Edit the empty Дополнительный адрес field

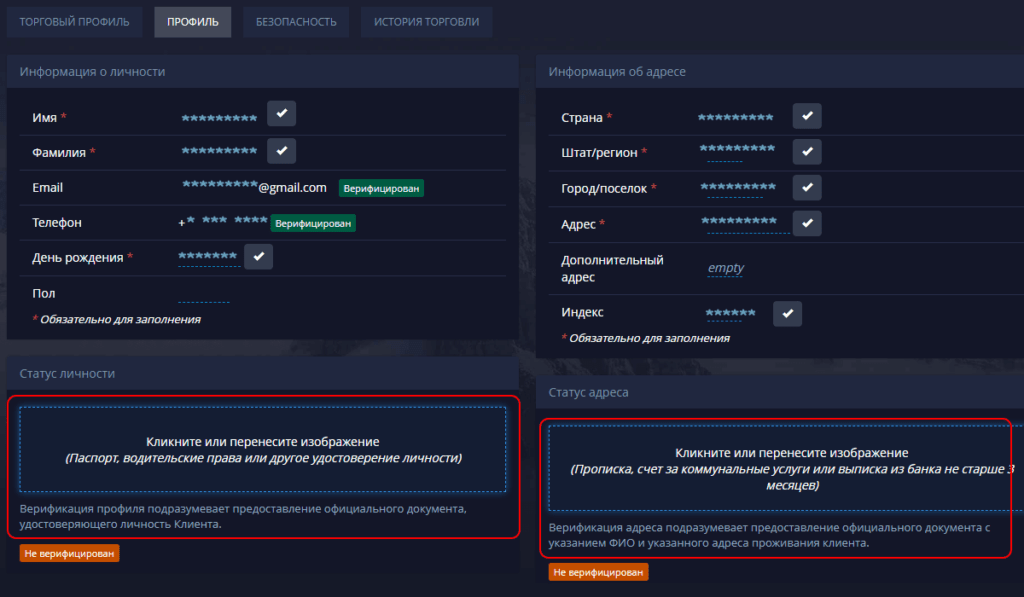point(725,268)
